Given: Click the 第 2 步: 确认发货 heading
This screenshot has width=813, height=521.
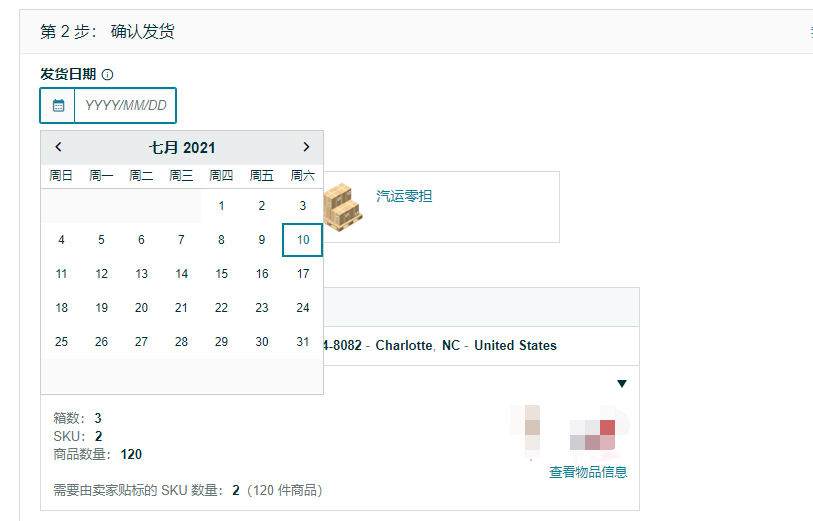Looking at the screenshot, I should coord(107,32).
